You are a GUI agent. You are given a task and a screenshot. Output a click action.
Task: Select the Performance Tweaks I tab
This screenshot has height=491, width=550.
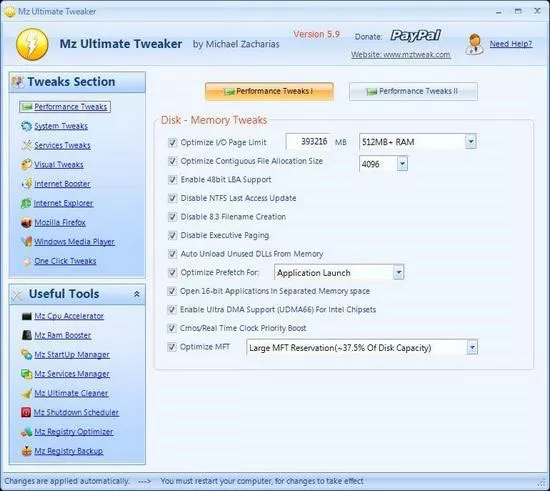pos(269,92)
